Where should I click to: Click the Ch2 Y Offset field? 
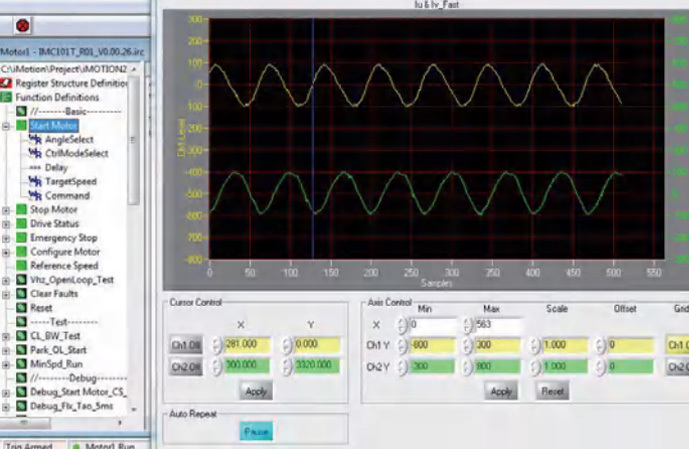coord(632,367)
